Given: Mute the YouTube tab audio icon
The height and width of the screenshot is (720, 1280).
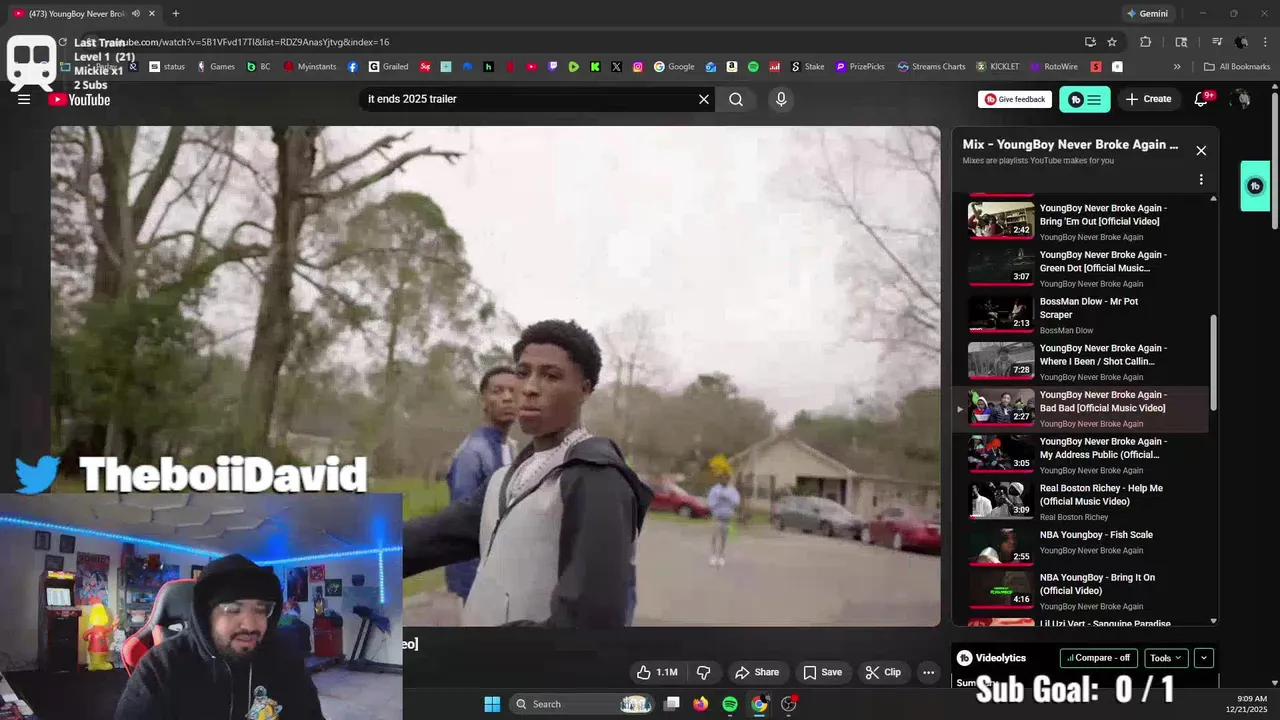Looking at the screenshot, I should (x=136, y=13).
